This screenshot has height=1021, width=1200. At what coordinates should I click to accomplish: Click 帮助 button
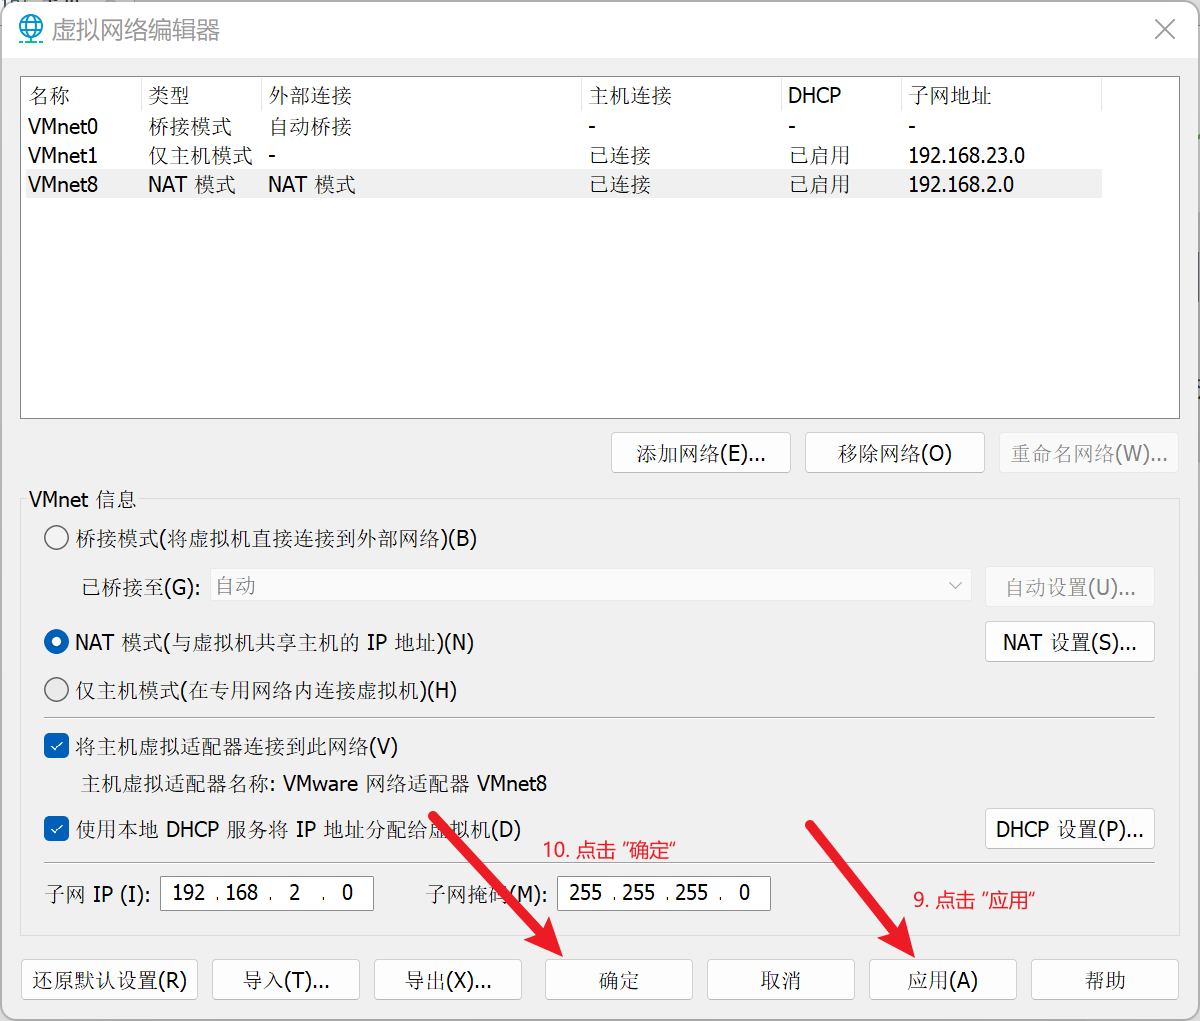click(x=1105, y=980)
